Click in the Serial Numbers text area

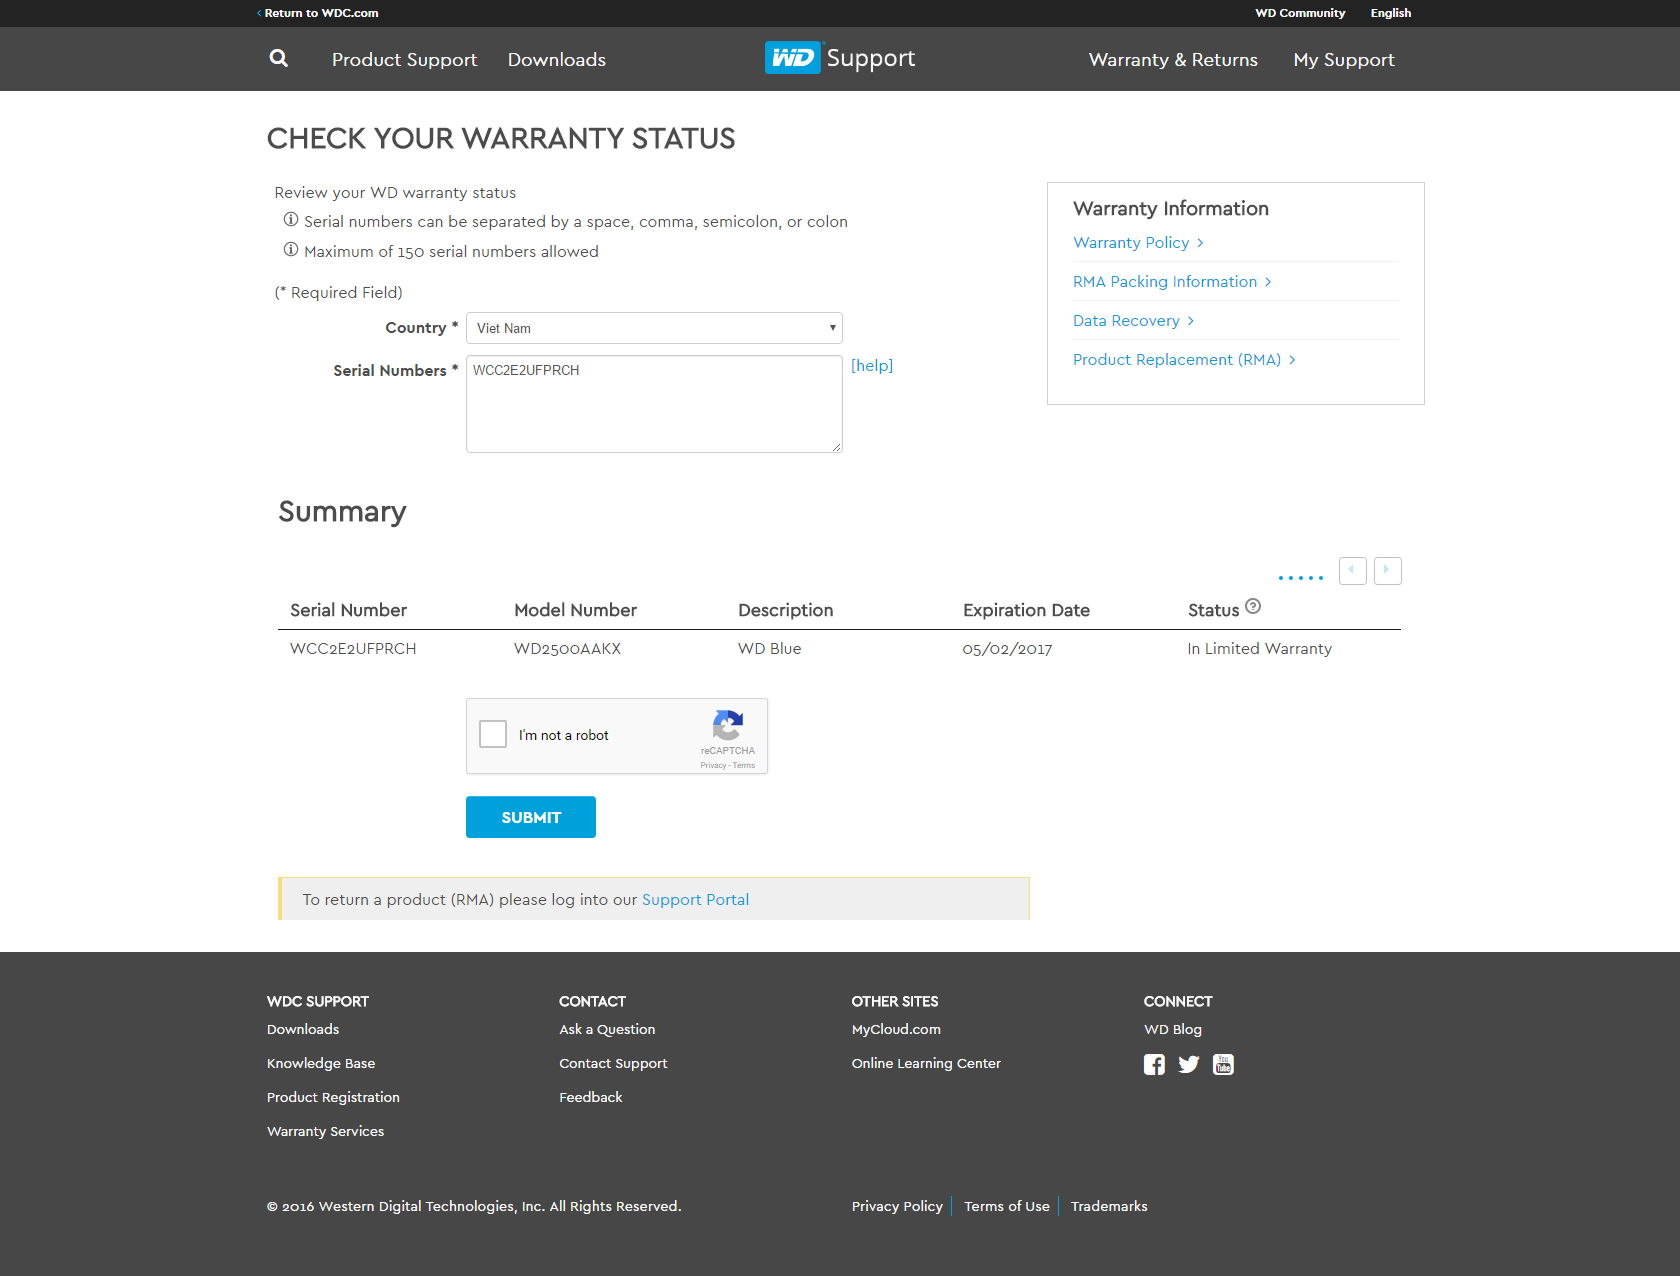coord(654,404)
